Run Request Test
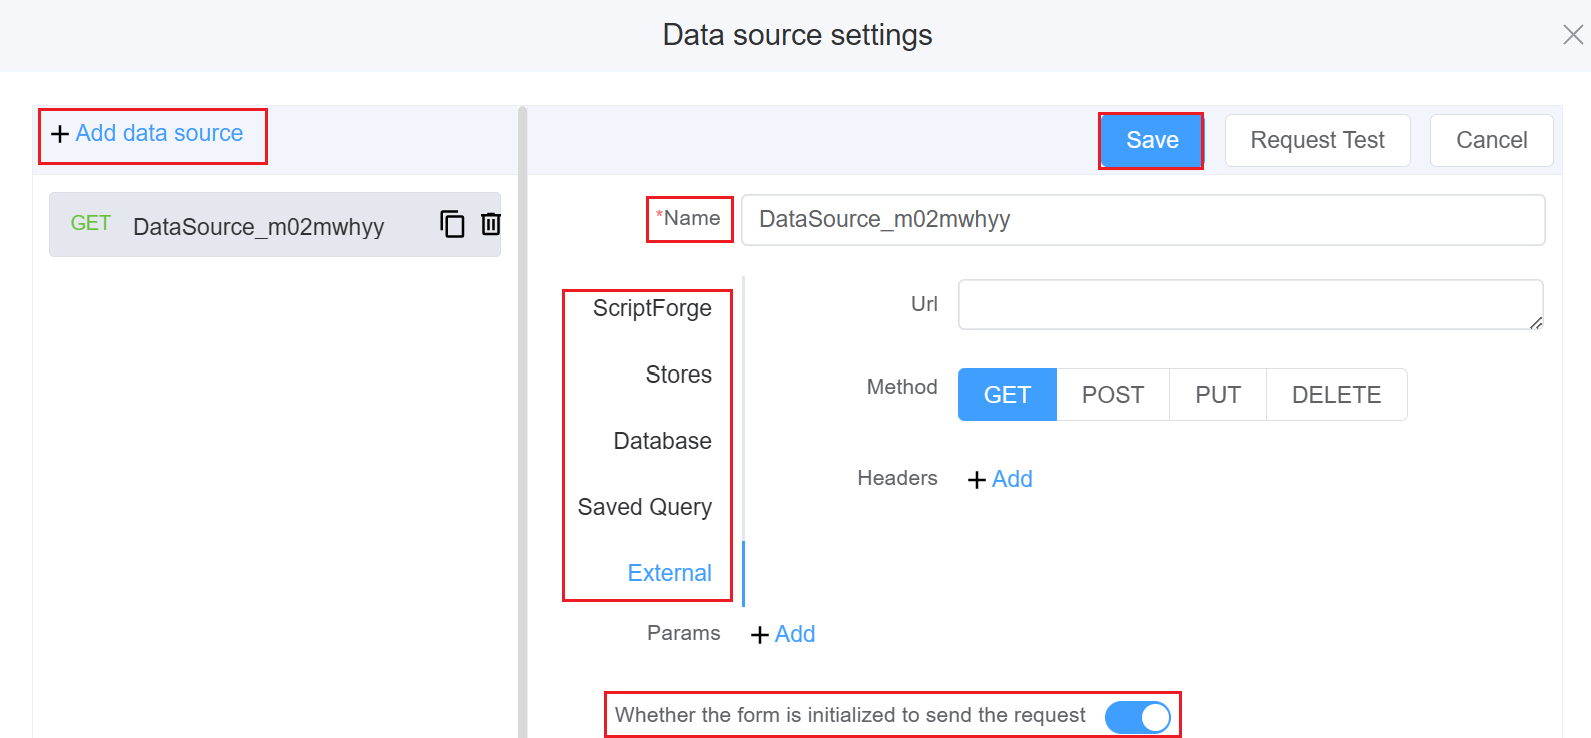 click(1317, 140)
